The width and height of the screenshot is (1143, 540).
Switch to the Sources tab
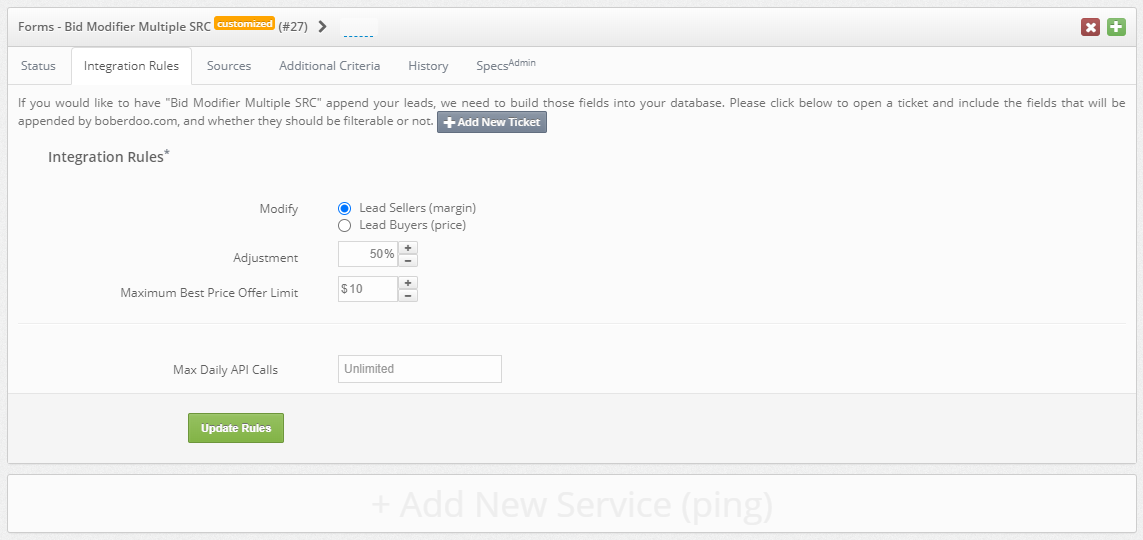point(229,66)
